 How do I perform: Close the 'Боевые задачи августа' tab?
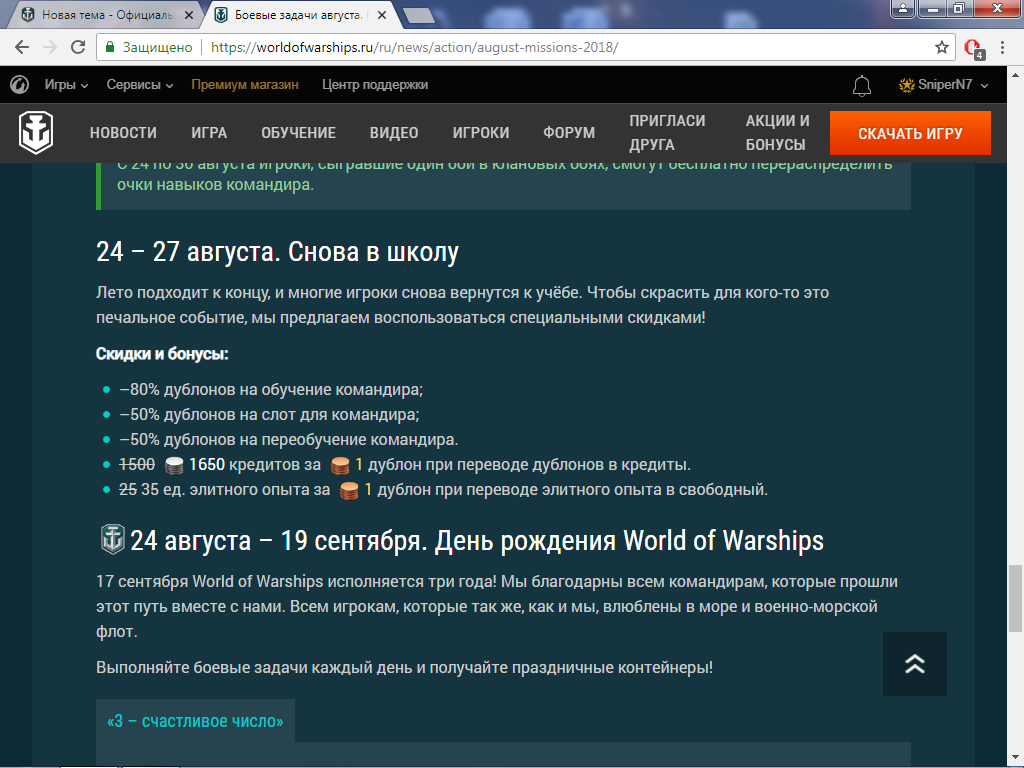click(382, 15)
